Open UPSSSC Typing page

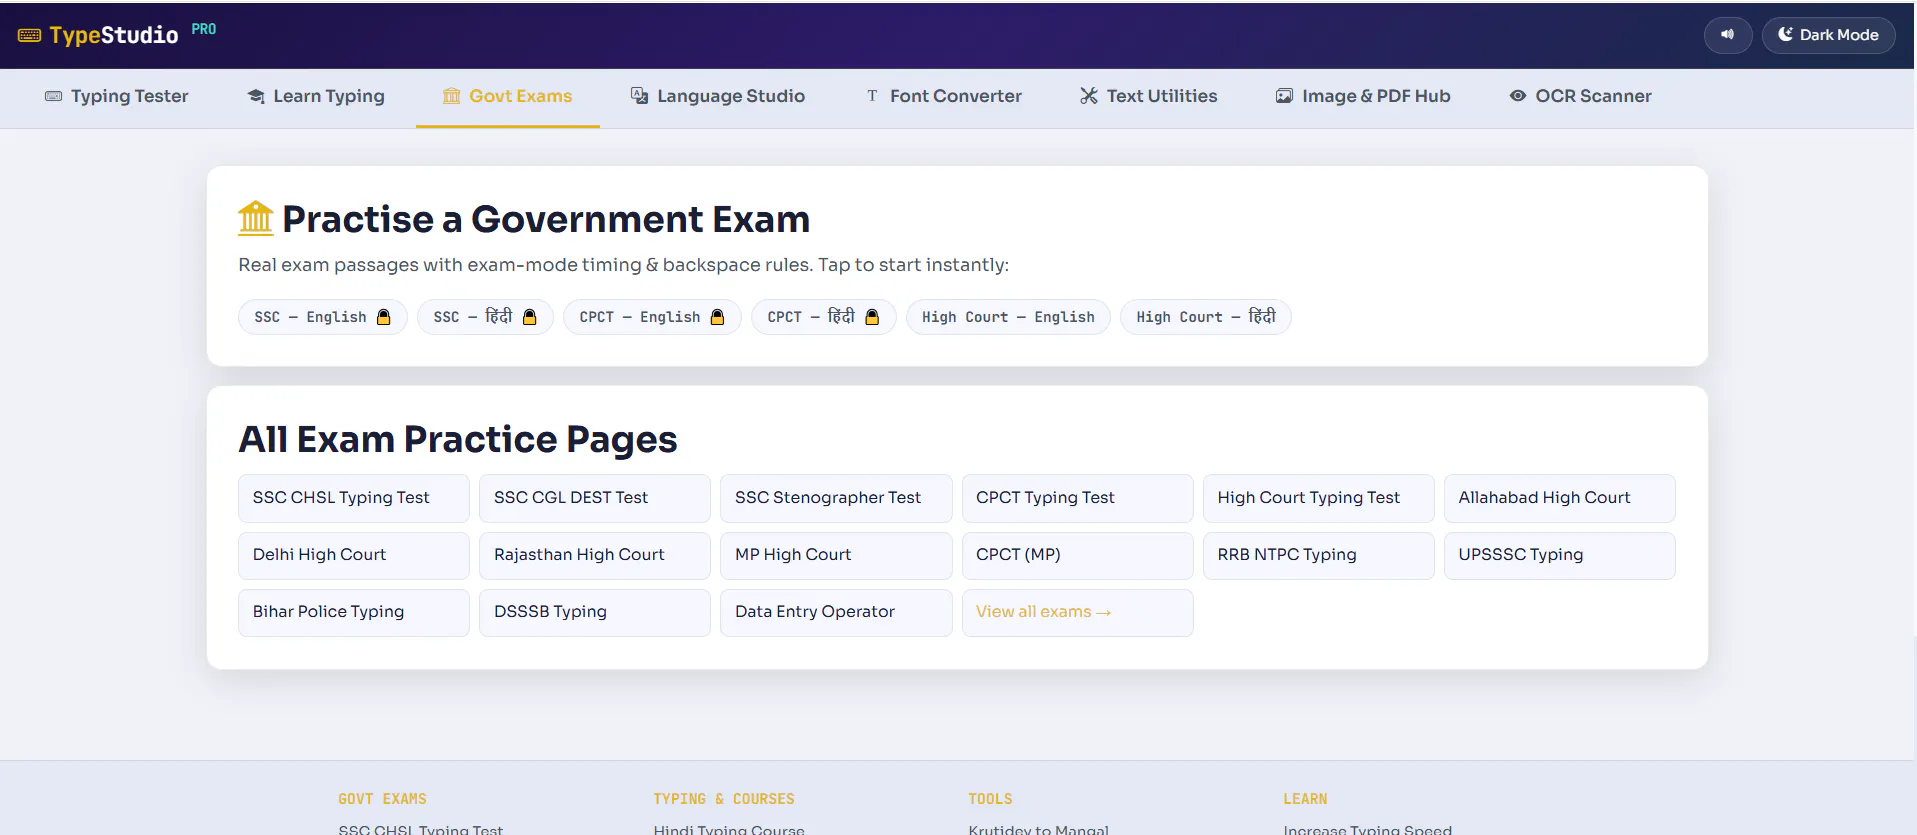(x=1559, y=555)
